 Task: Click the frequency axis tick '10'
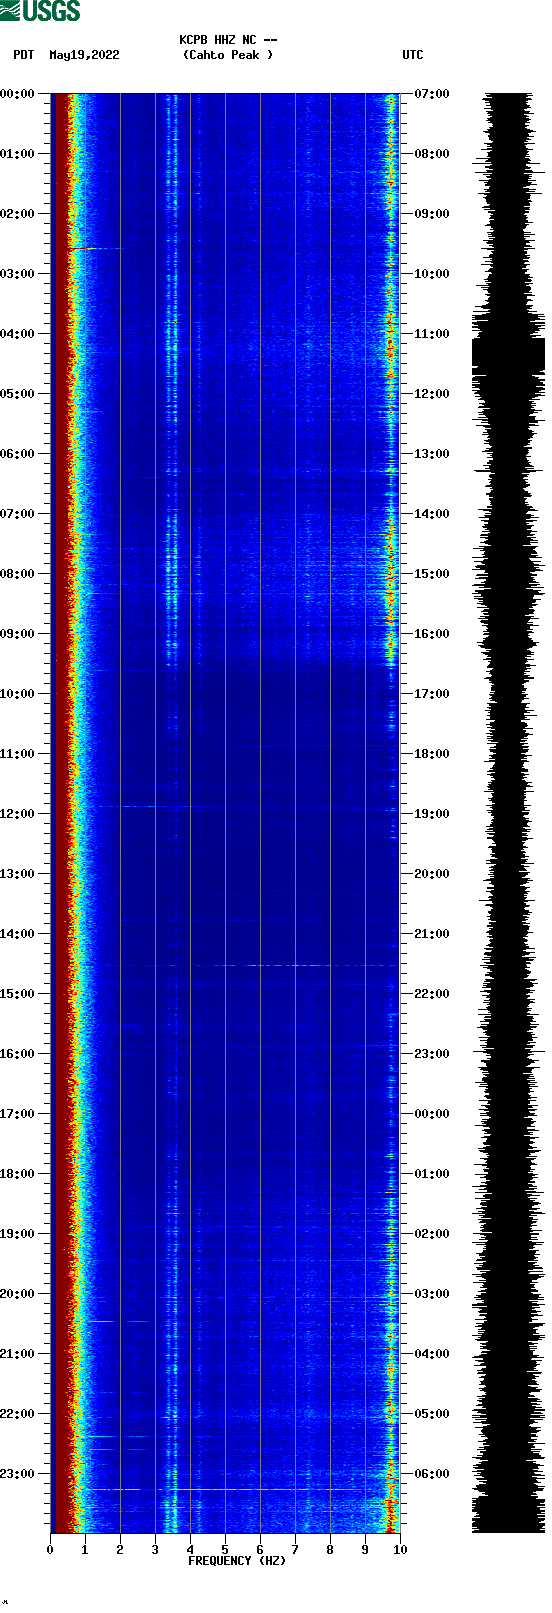399,1550
